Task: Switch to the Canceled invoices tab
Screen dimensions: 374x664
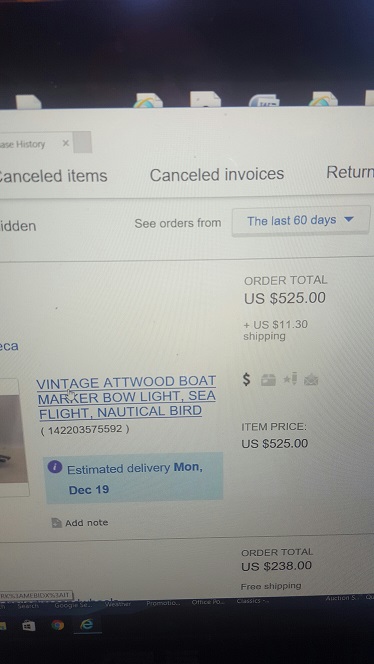Action: coord(216,174)
